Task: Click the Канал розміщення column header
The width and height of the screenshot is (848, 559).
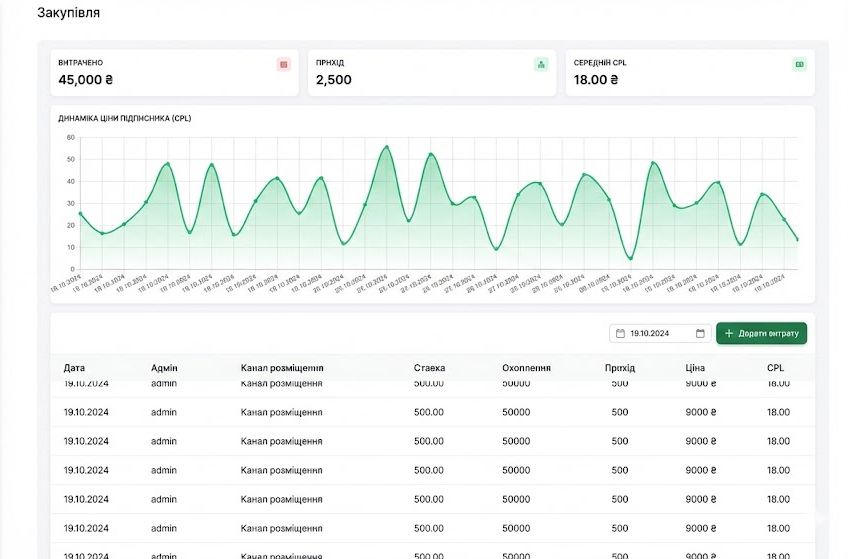Action: pyautogui.click(x=282, y=368)
